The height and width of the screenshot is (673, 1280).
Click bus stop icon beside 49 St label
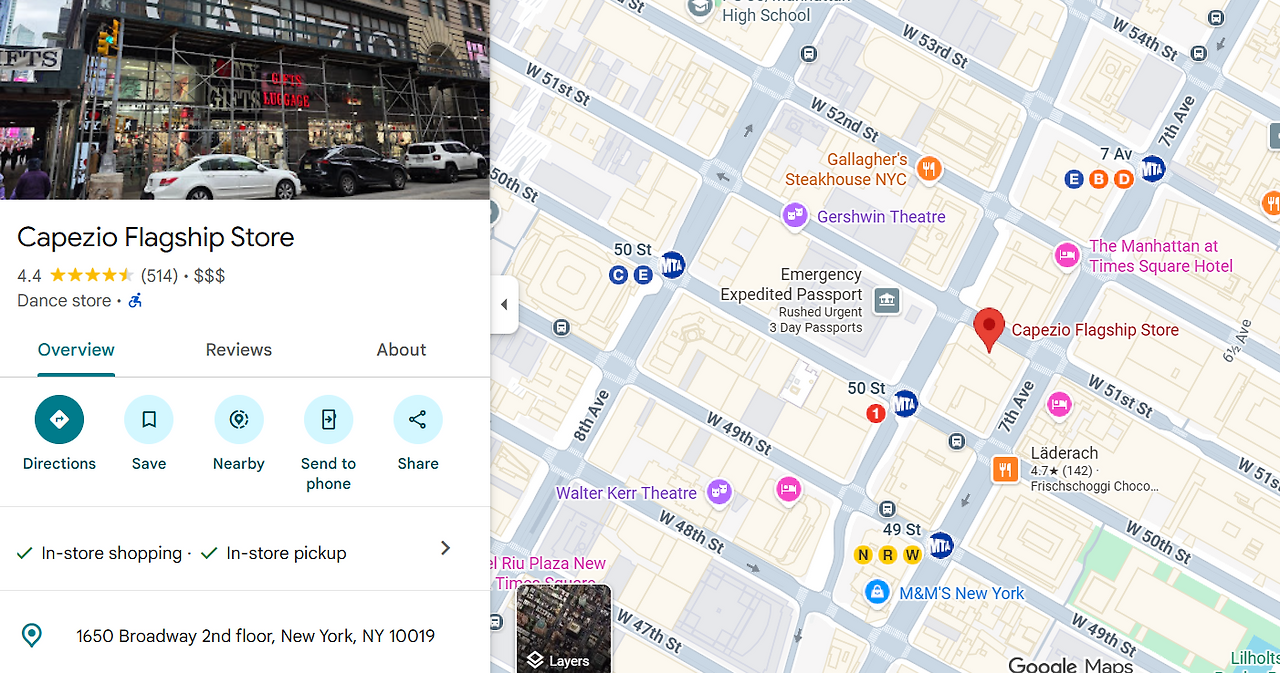click(886, 510)
